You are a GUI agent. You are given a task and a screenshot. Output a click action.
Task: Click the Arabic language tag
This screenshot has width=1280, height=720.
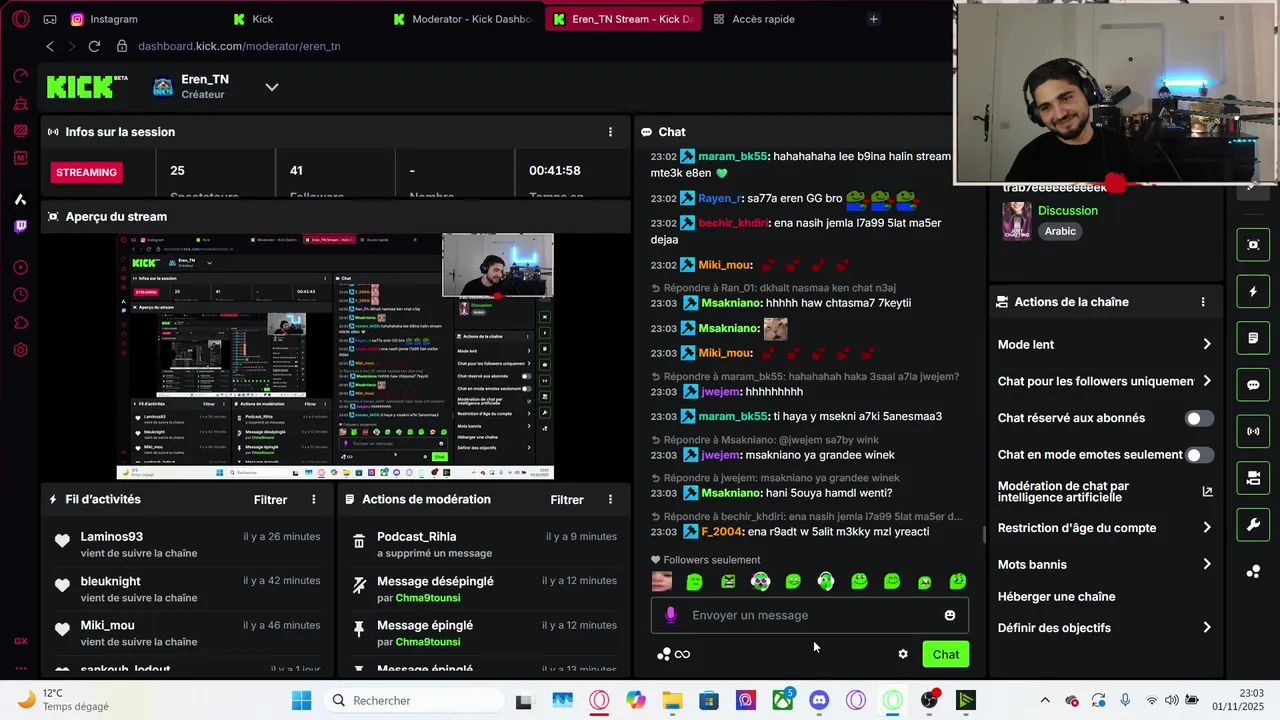(x=1060, y=231)
